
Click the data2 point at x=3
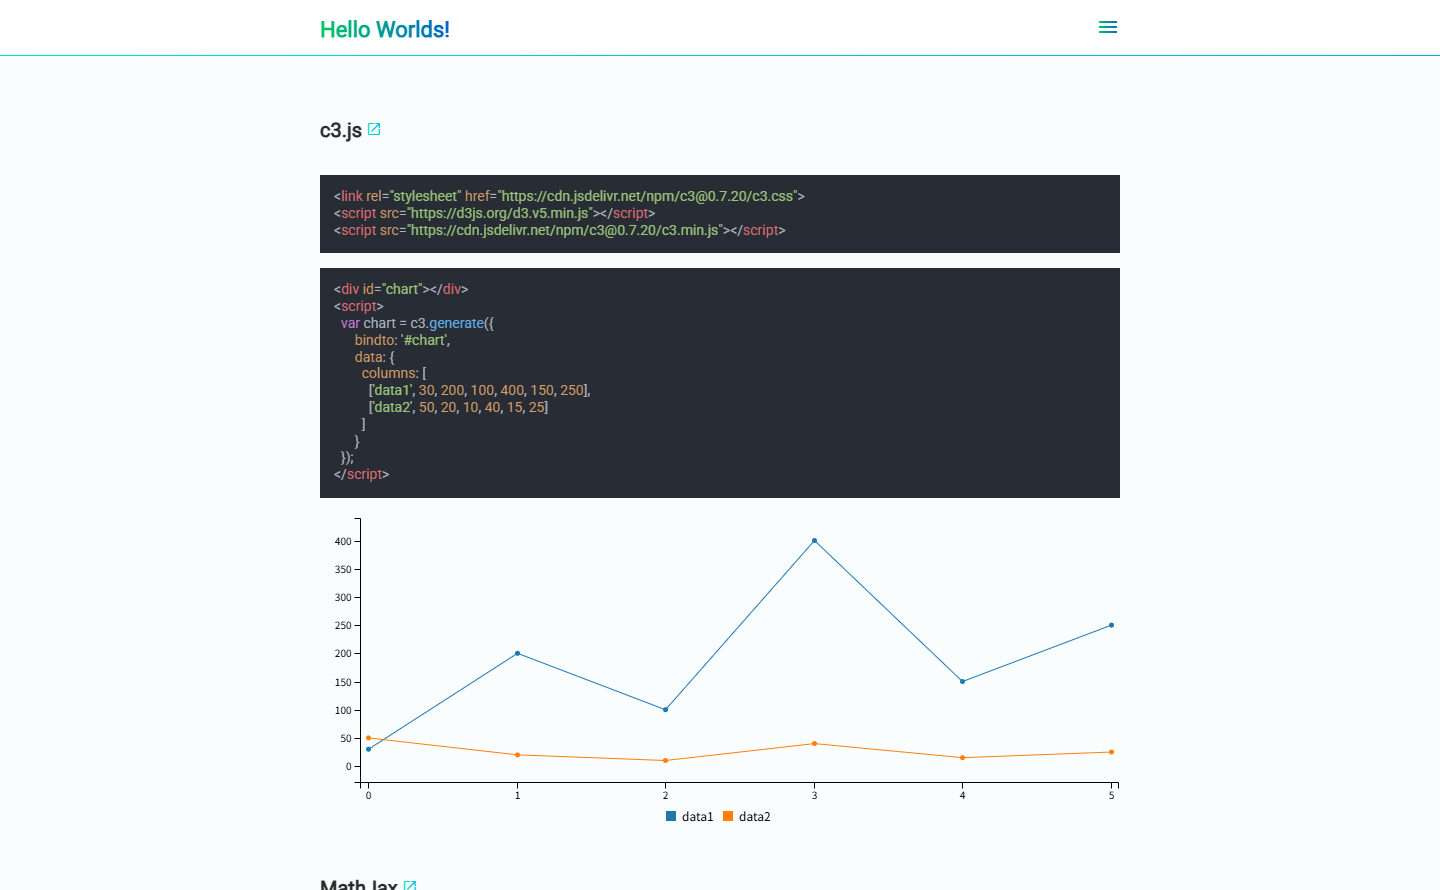click(814, 744)
